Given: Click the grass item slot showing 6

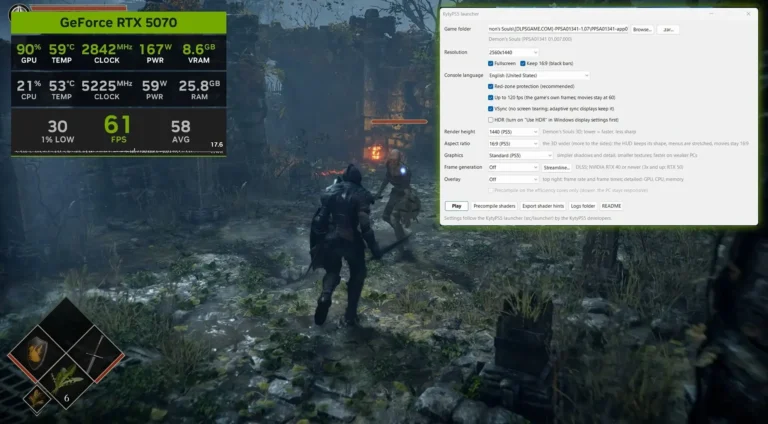Looking at the screenshot, I should [66, 383].
